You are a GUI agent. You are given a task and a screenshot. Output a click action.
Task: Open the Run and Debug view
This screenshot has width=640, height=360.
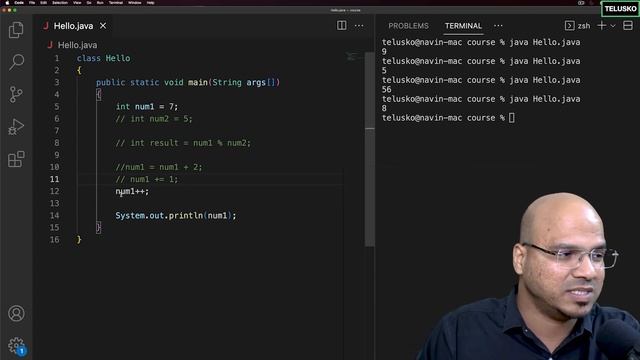click(16, 127)
